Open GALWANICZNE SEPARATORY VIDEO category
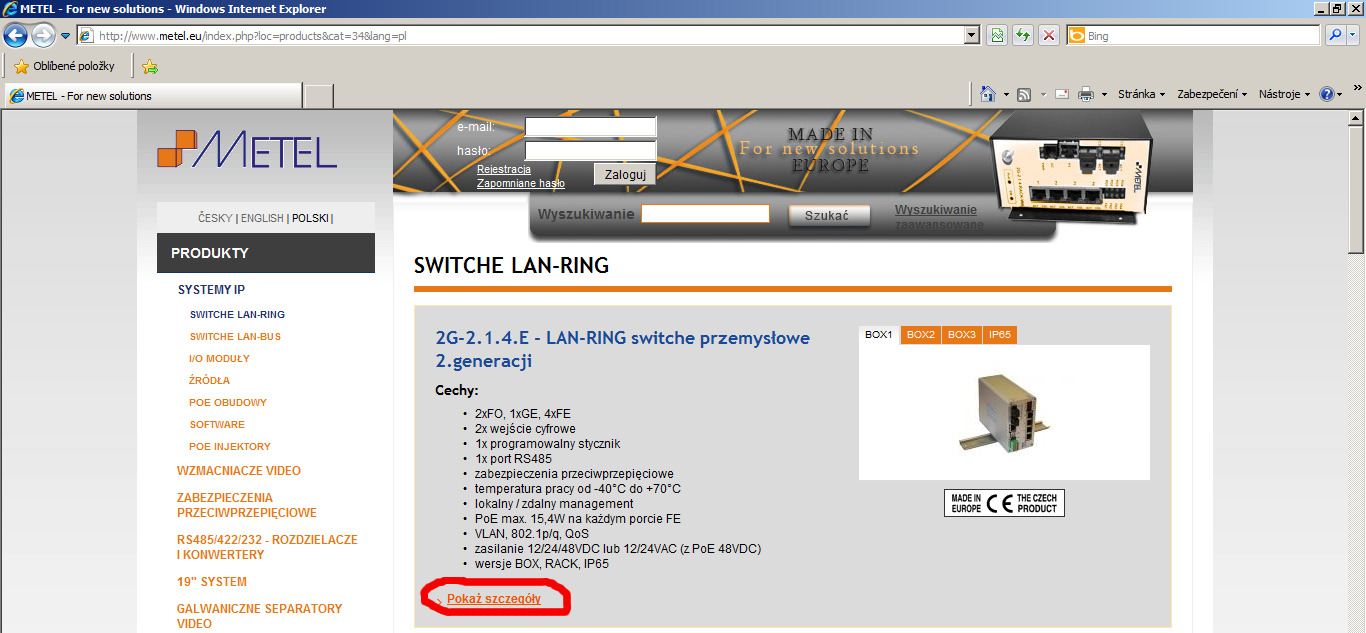Screen dimensions: 1366x633 tap(260, 616)
